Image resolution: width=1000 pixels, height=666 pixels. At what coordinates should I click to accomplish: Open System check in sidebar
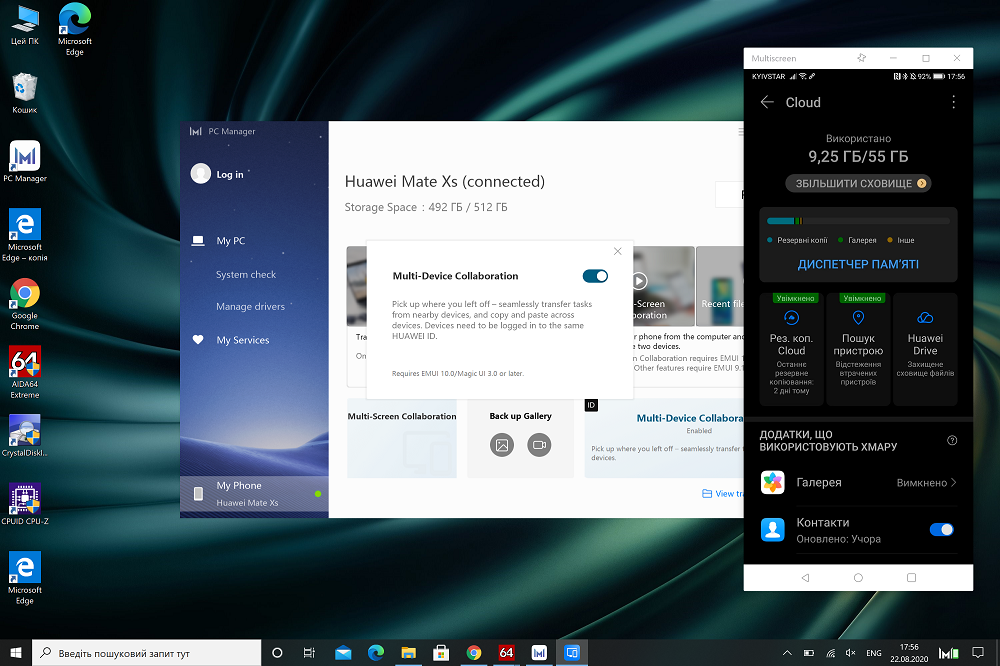tap(246, 274)
